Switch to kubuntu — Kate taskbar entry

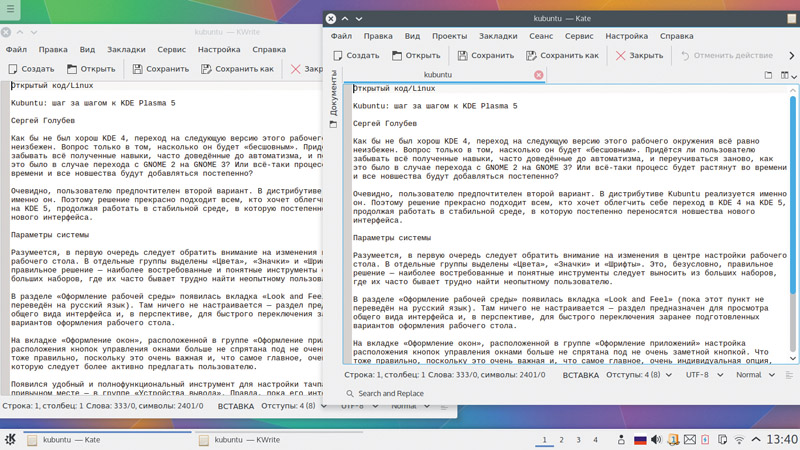coord(107,440)
